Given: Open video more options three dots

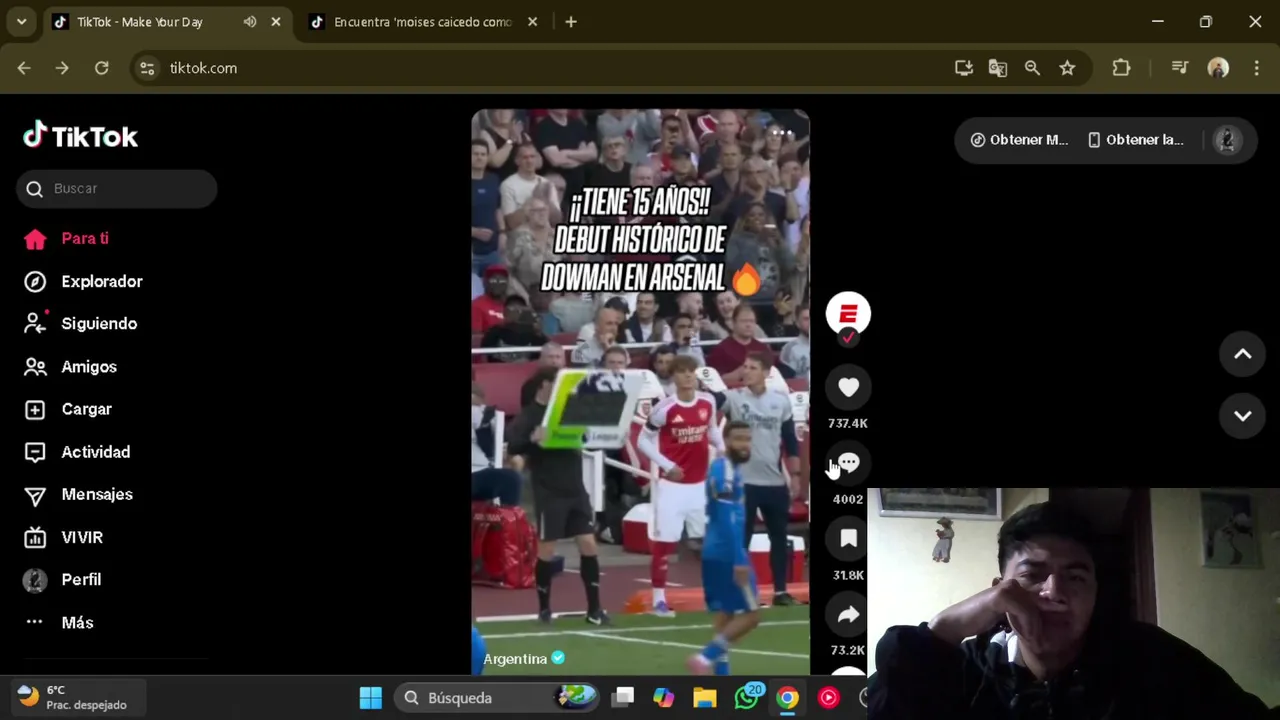Looking at the screenshot, I should 781,133.
